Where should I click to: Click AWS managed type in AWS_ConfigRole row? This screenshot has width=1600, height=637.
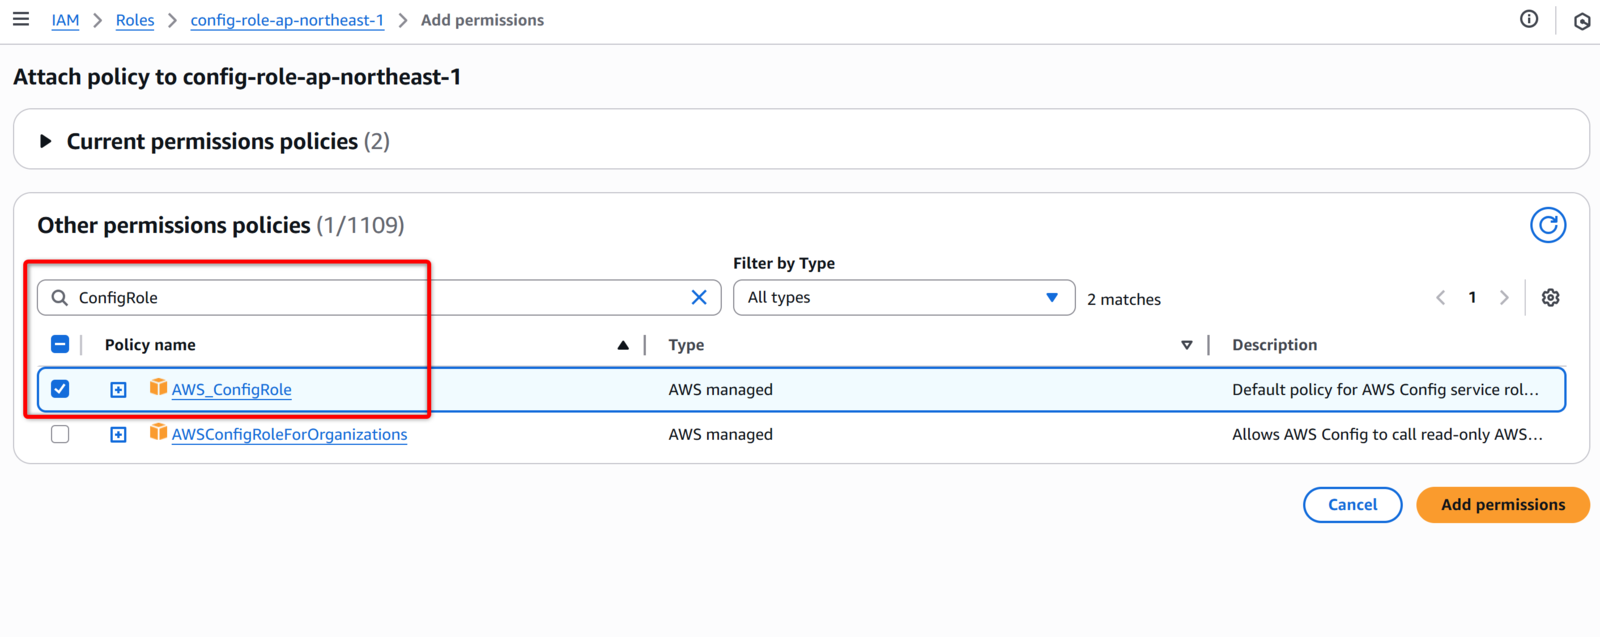720,389
